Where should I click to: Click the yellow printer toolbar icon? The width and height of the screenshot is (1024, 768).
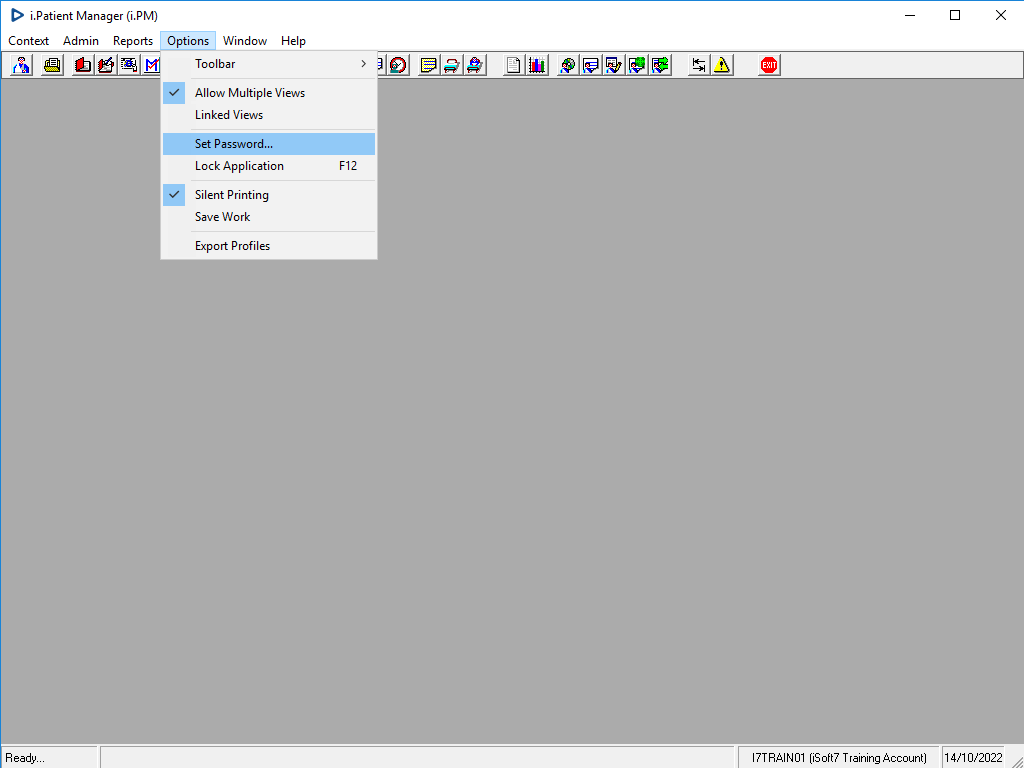[53, 65]
